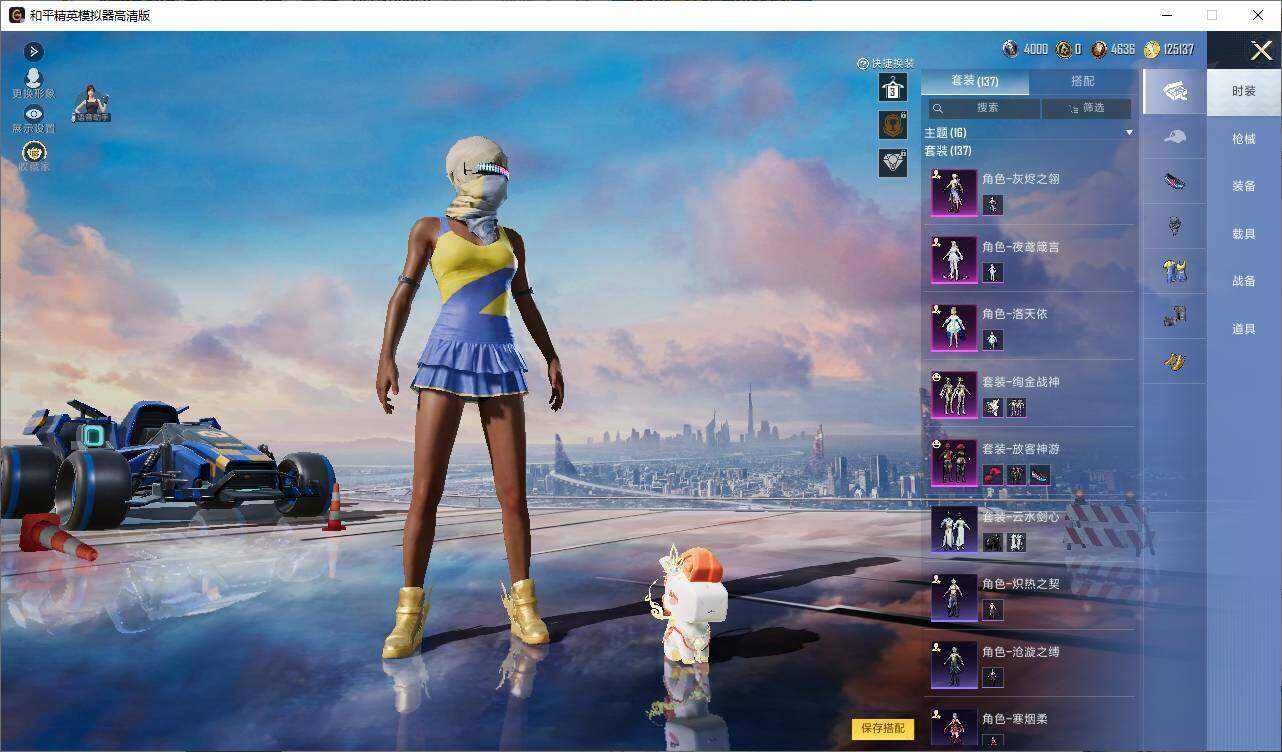Open the 枪械 firearms tab
This screenshot has height=752, width=1282.
[1243, 139]
